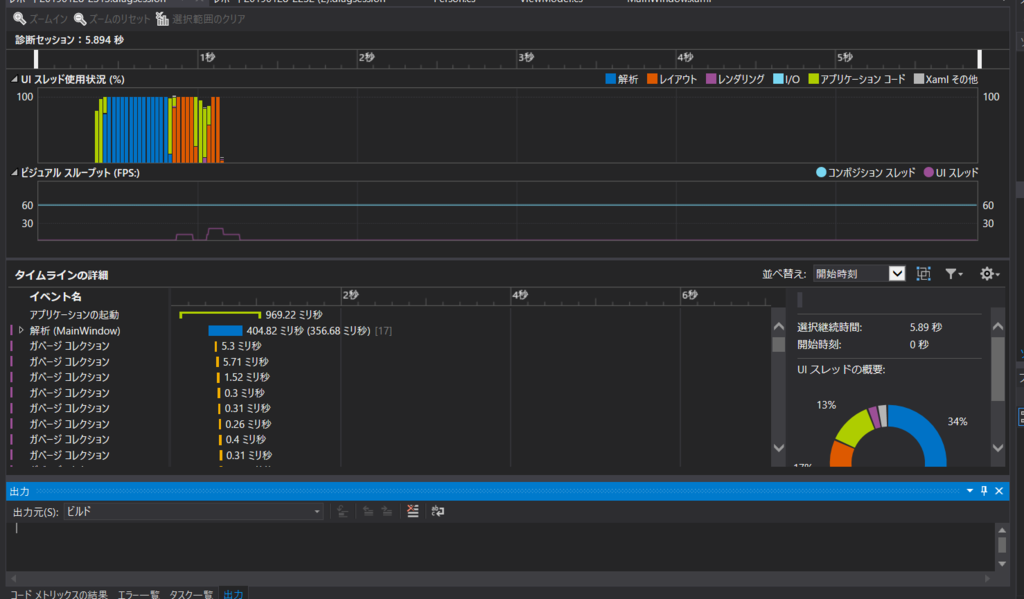Click the レイアウト orange legend swatch
Viewport: 1024px width, 599px height.
[652, 79]
